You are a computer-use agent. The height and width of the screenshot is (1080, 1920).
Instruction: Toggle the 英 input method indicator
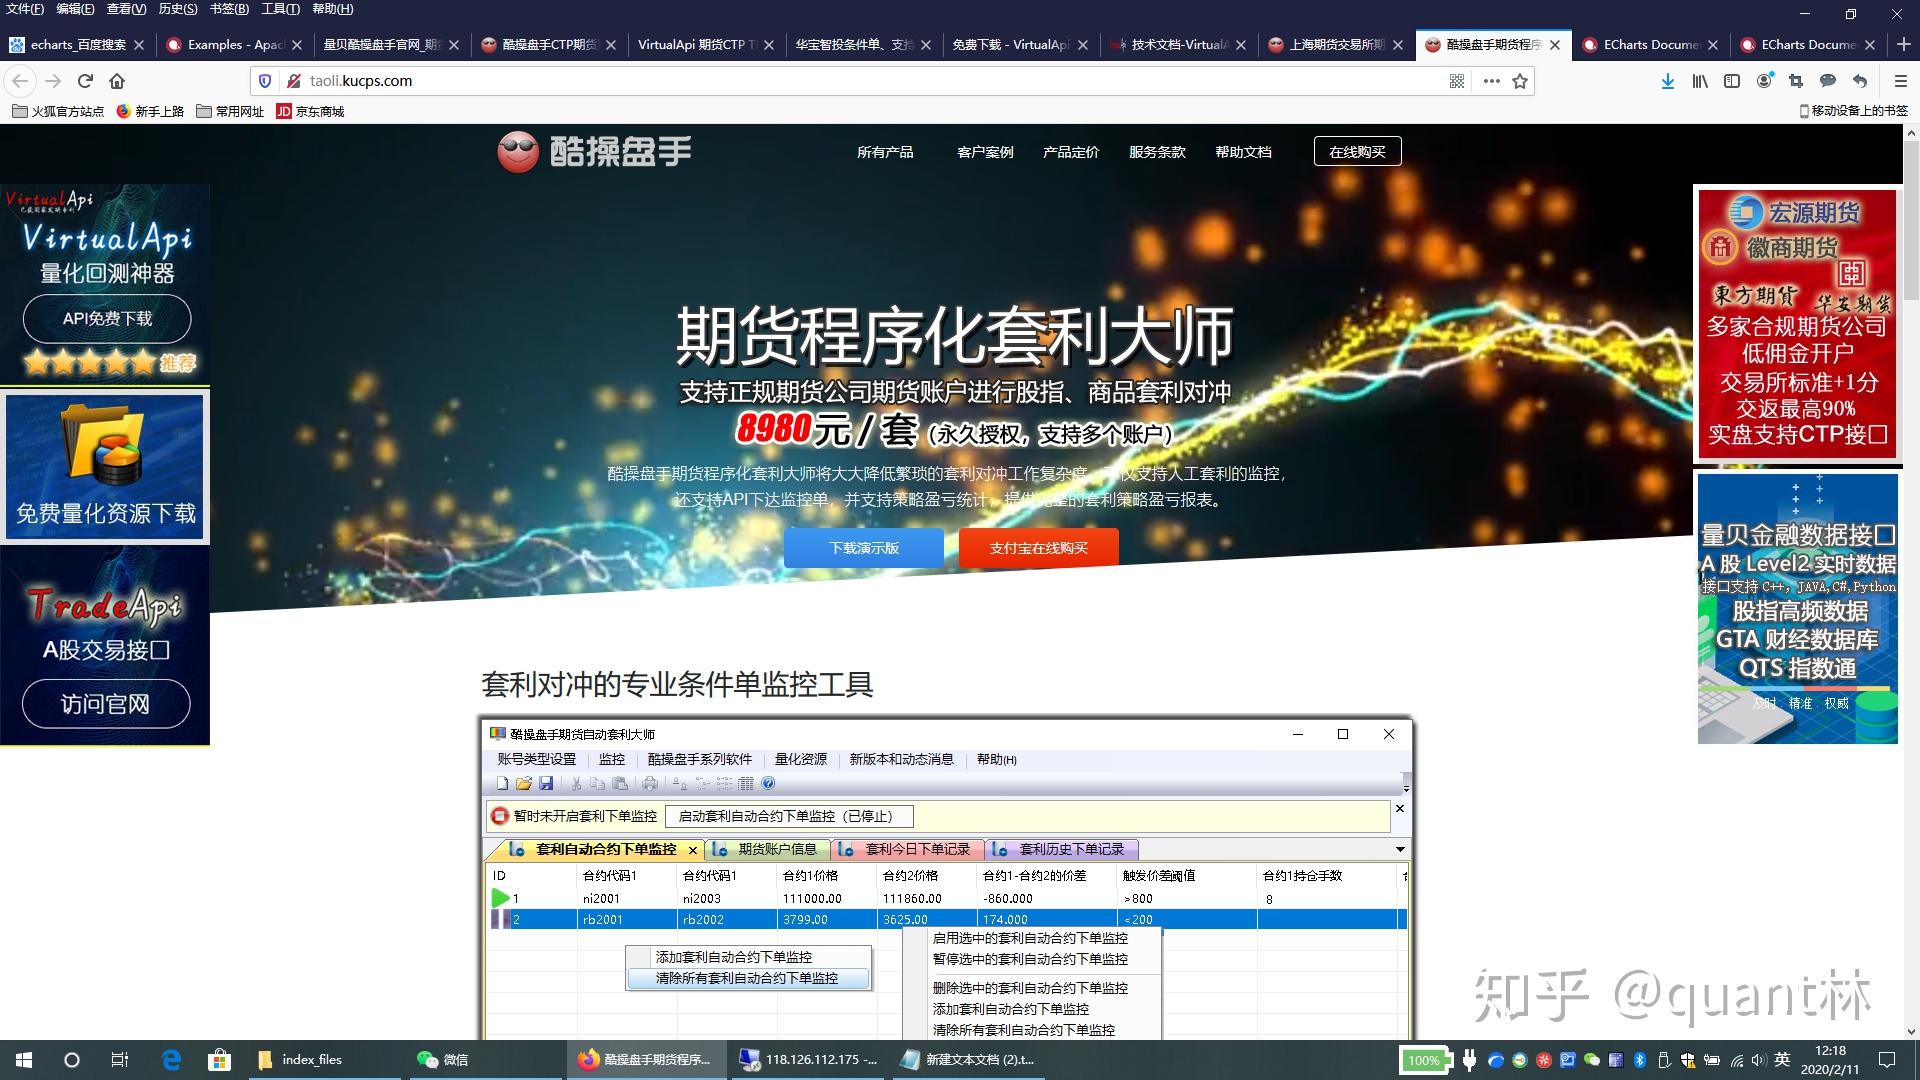[x=1782, y=1060]
